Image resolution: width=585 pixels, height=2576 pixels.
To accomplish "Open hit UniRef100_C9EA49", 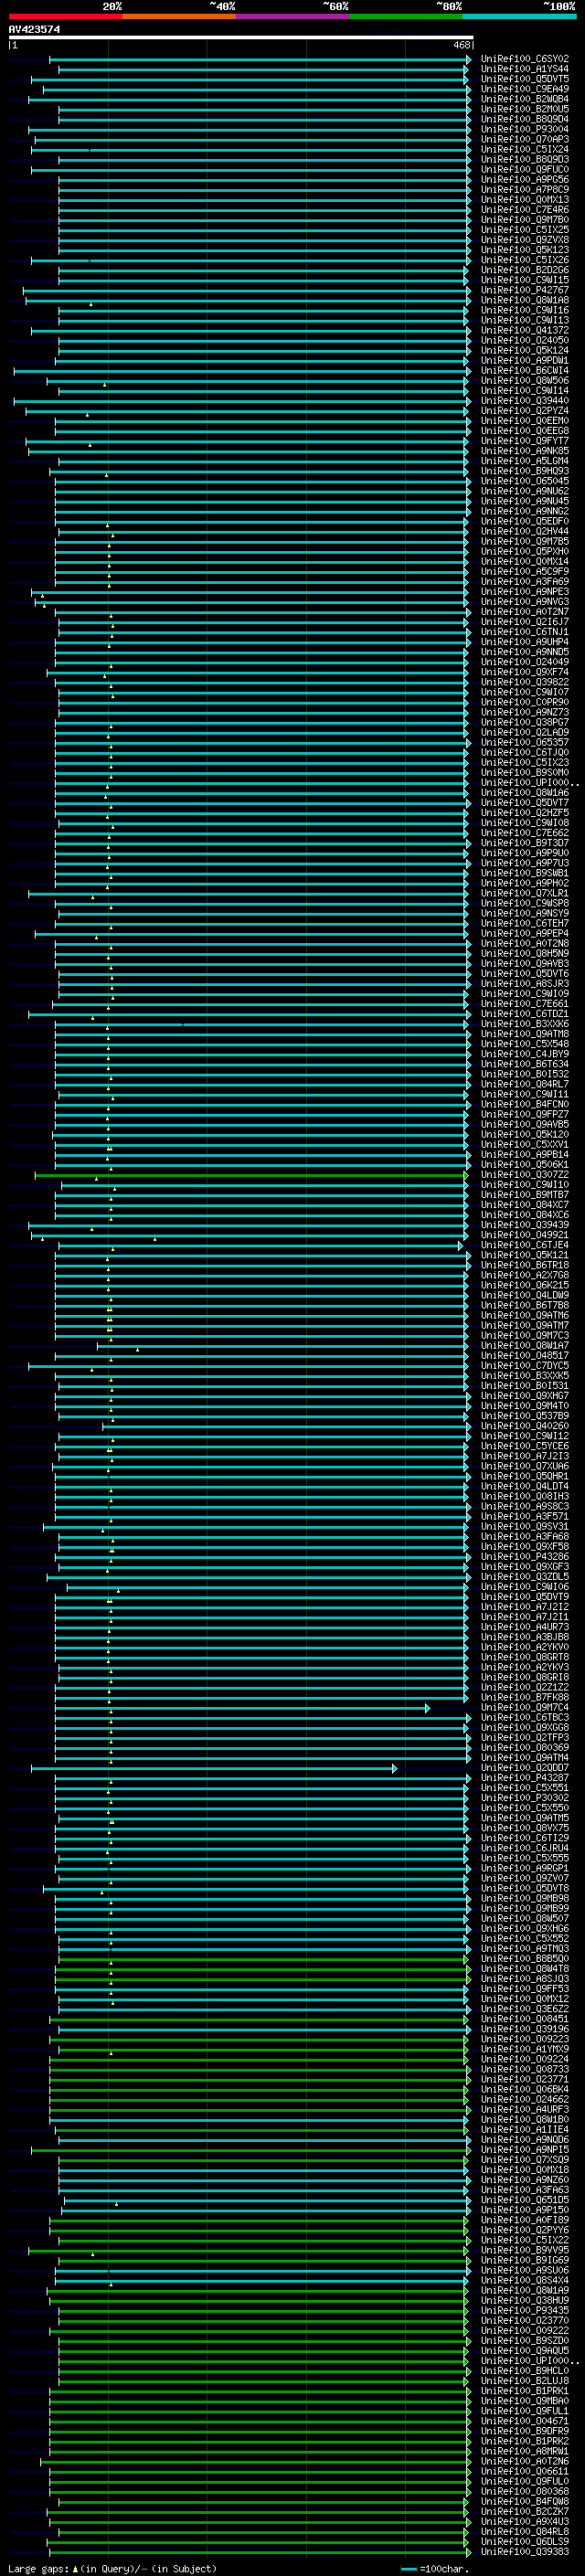I will tap(524, 89).
